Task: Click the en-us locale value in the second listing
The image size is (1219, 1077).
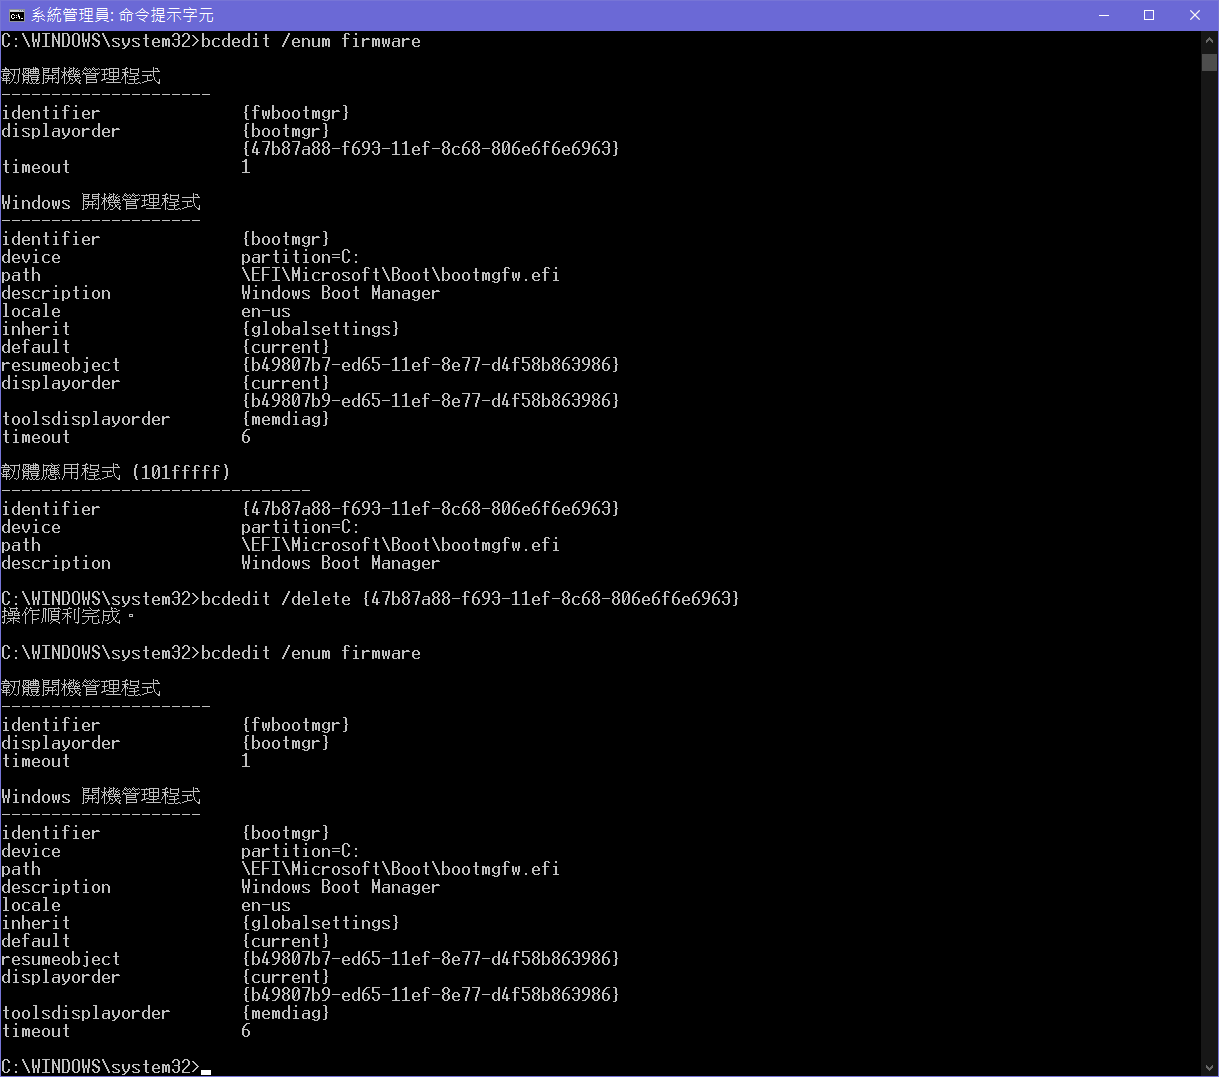Action: [x=266, y=905]
